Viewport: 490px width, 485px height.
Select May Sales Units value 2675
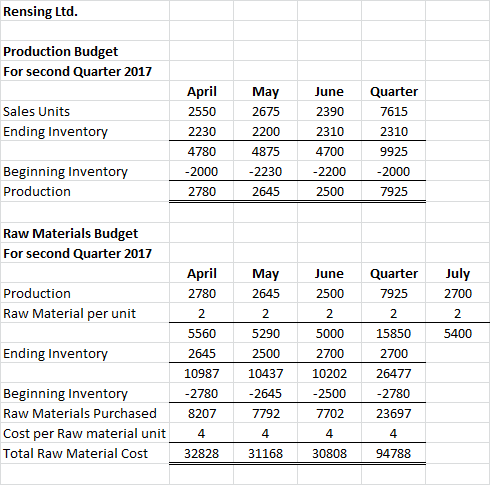click(266, 112)
